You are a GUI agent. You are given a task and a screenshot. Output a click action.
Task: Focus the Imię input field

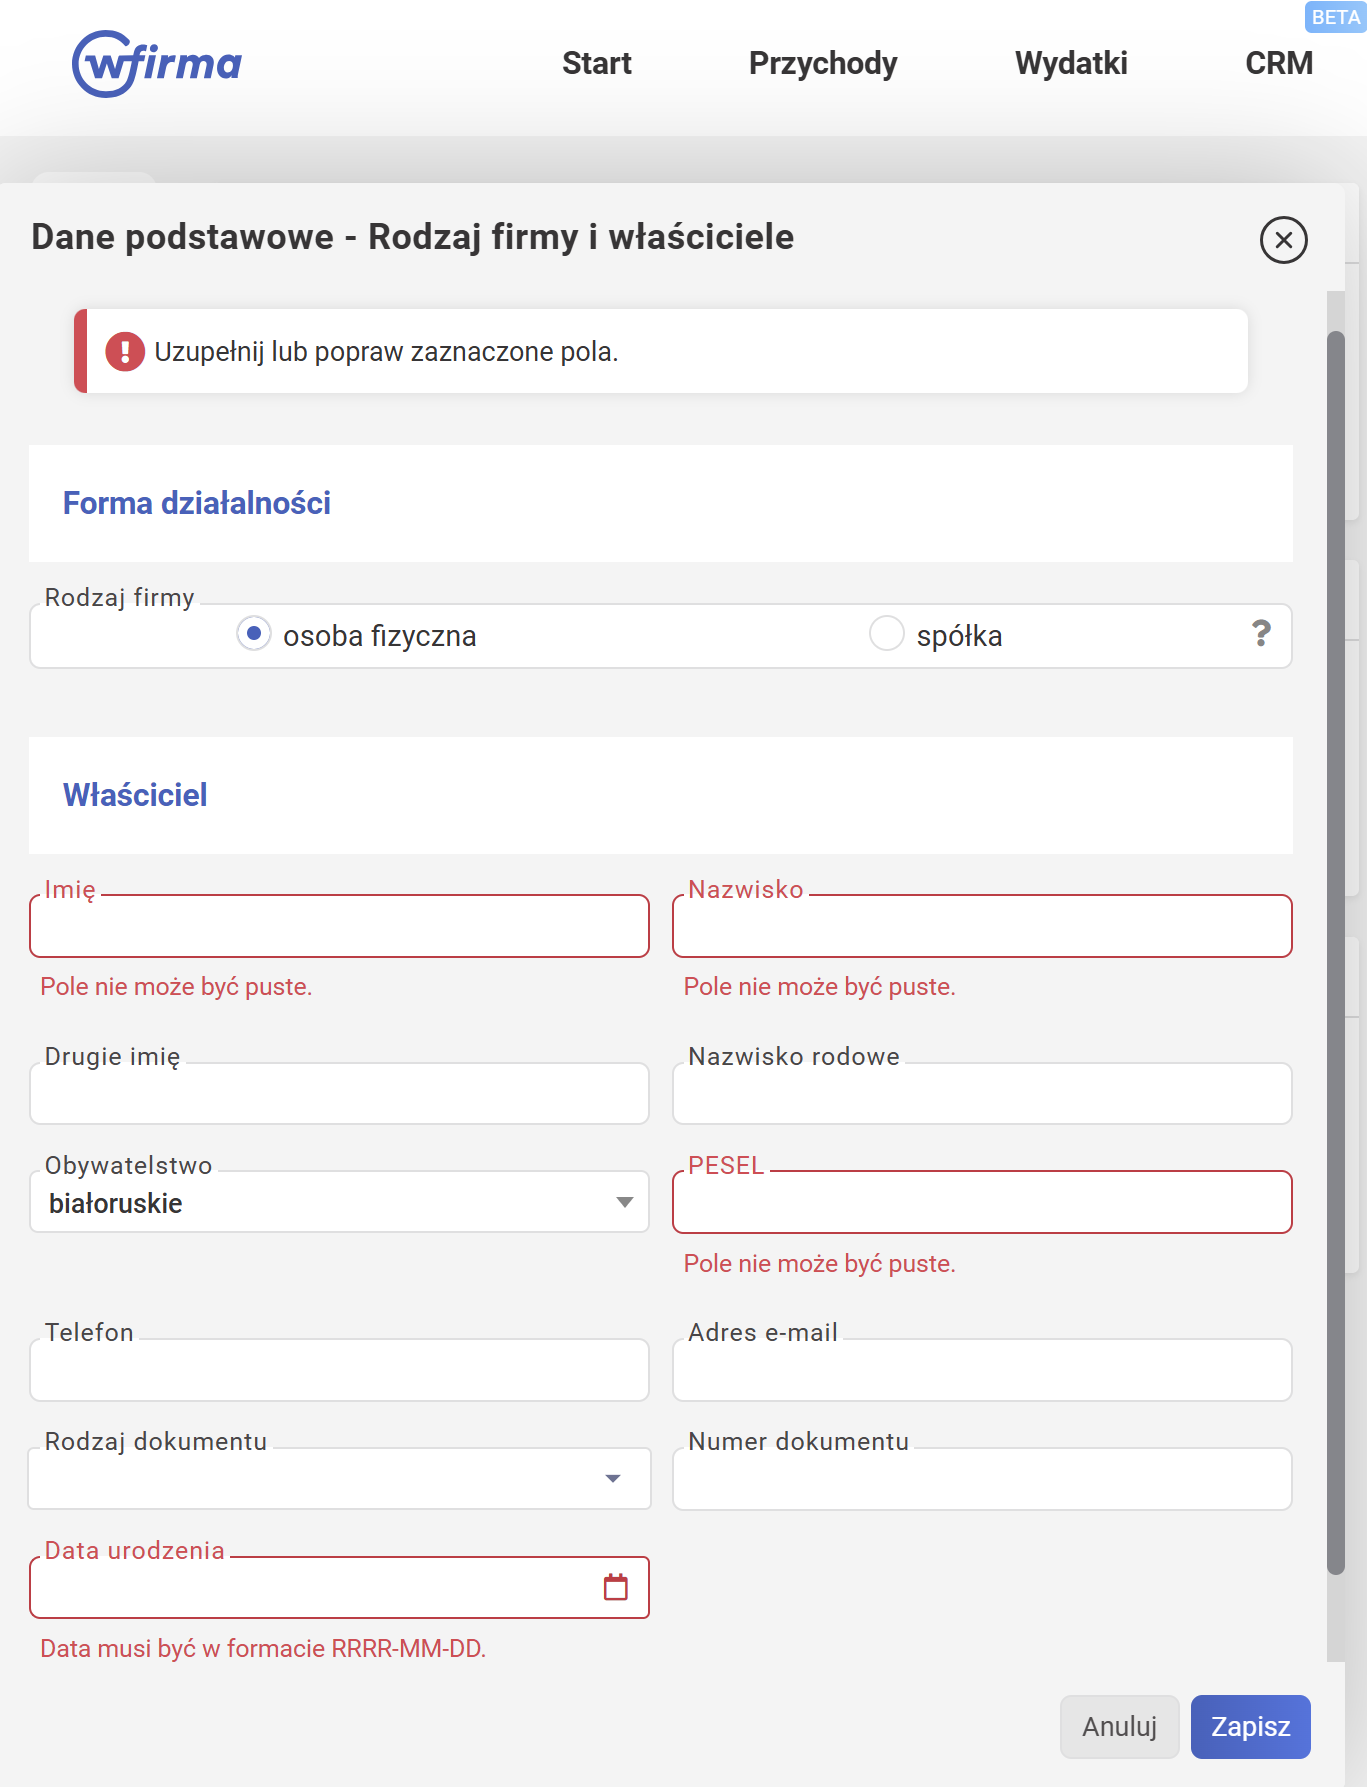(x=339, y=927)
